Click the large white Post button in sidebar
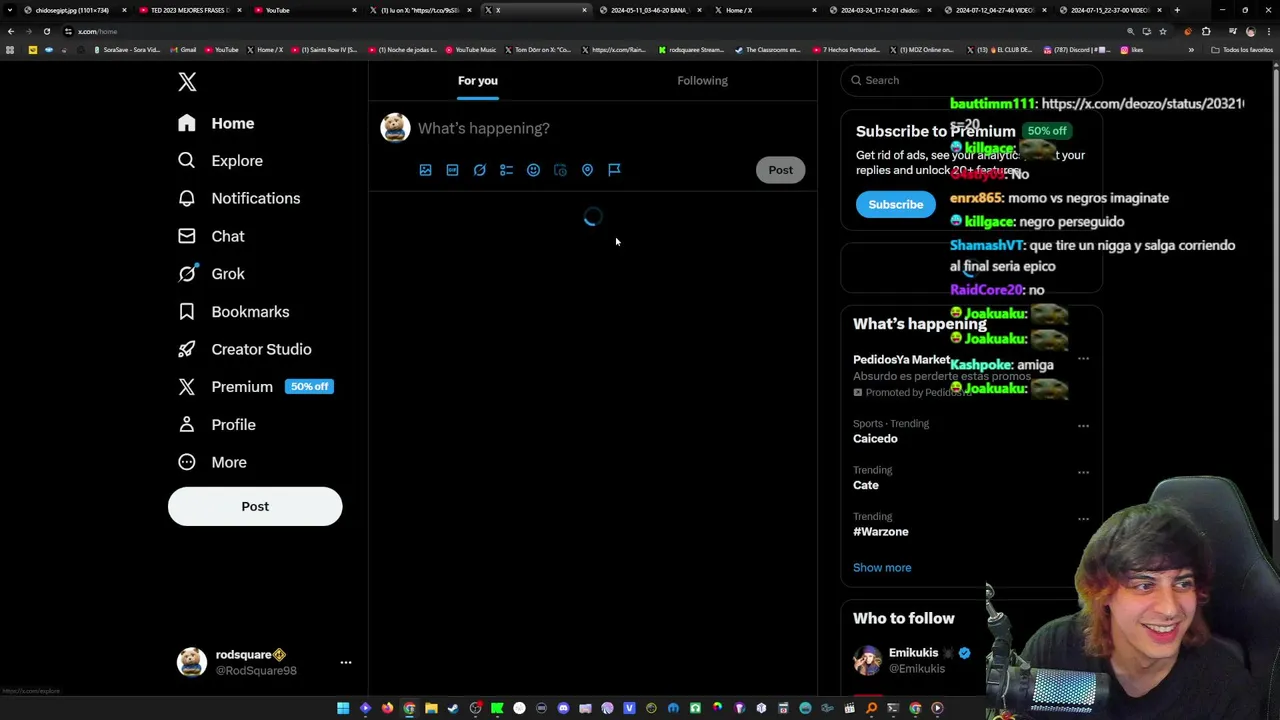This screenshot has height=720, width=1280. point(255,506)
